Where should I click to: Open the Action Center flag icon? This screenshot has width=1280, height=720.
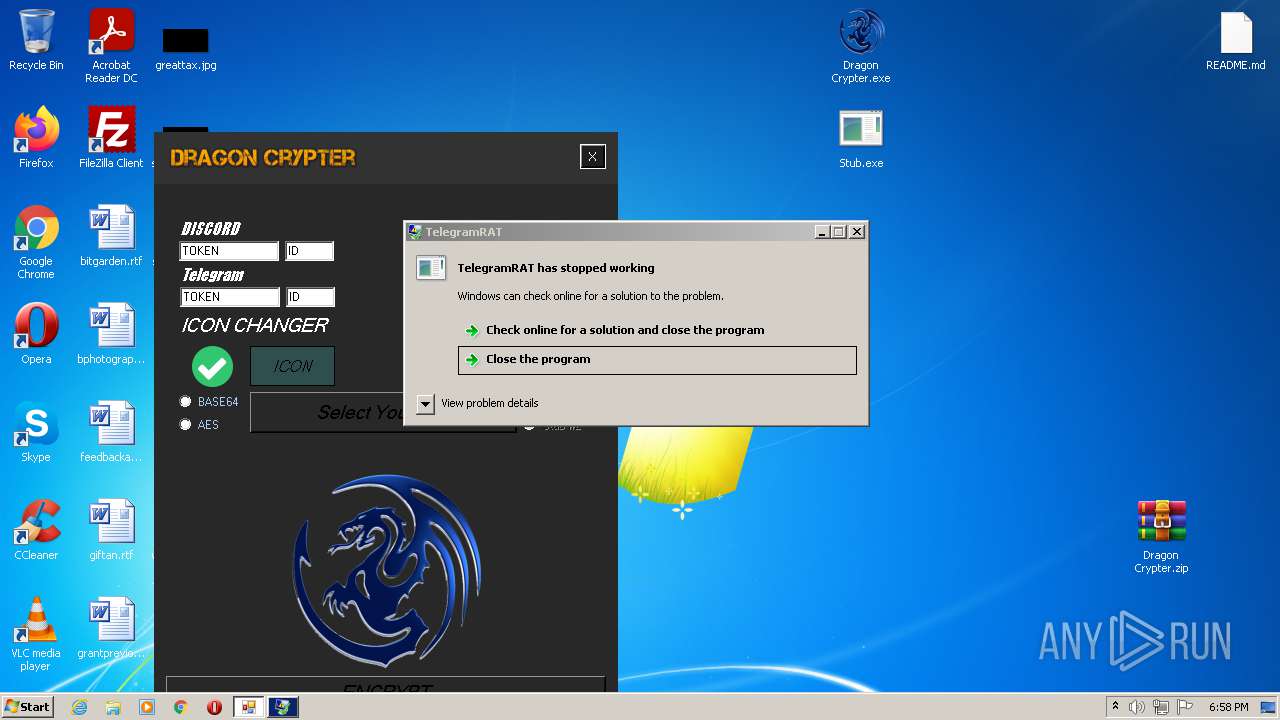(1183, 707)
